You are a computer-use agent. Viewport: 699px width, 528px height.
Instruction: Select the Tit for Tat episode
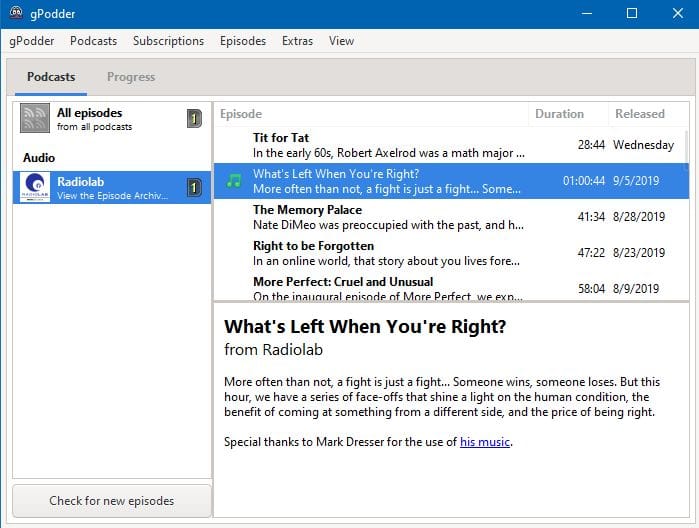[x=380, y=145]
